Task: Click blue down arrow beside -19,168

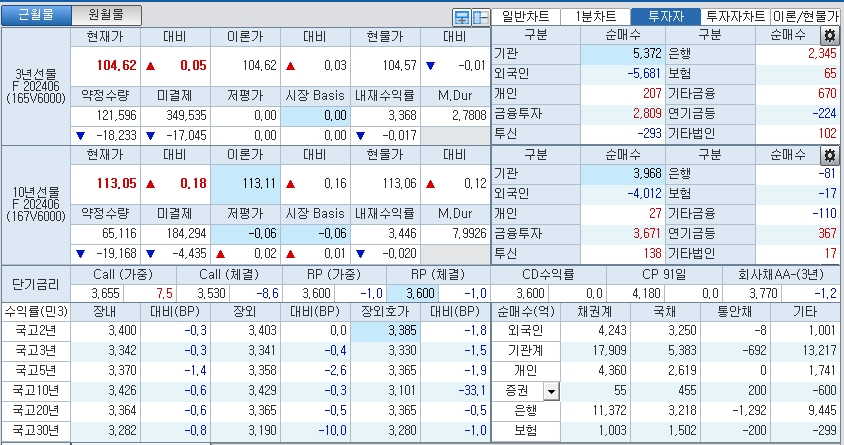Action: coord(80,254)
